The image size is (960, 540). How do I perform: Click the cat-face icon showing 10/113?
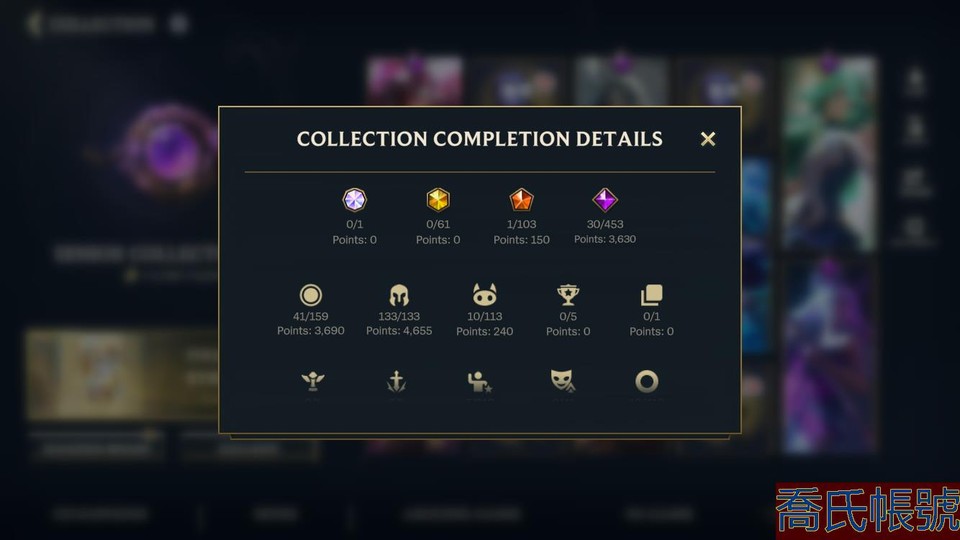(x=484, y=294)
